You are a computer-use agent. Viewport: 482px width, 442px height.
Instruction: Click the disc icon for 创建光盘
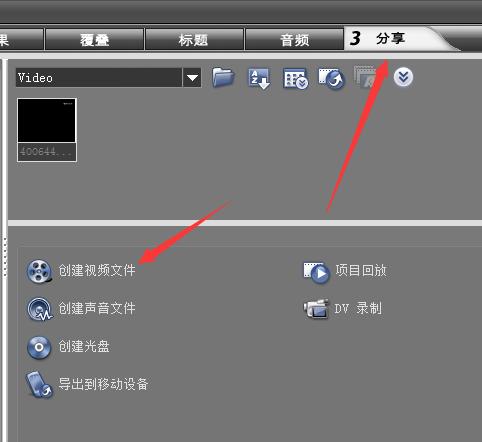pos(39,347)
